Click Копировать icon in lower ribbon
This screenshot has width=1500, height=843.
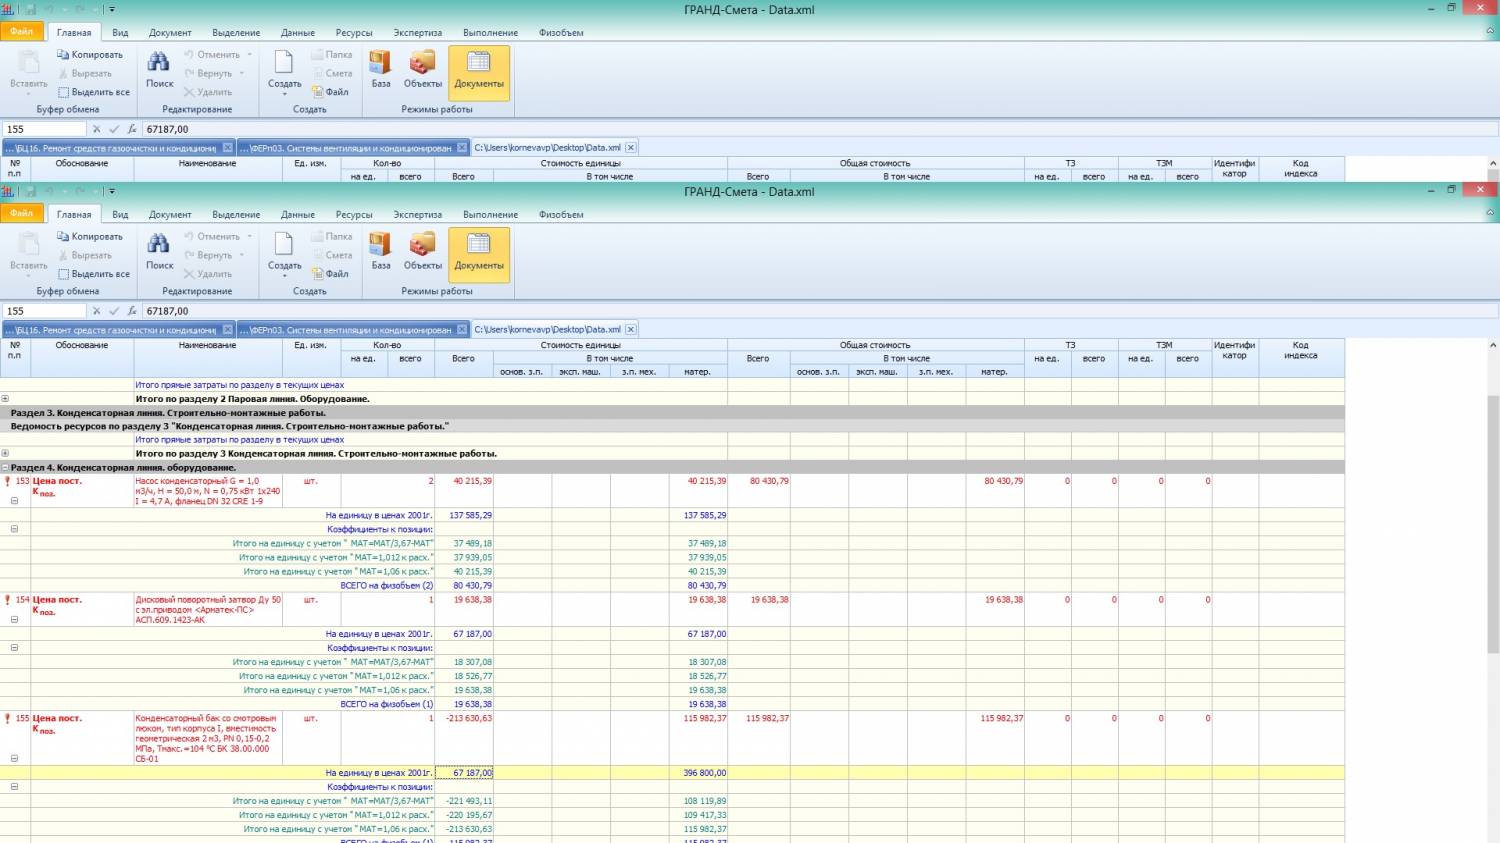click(63, 237)
